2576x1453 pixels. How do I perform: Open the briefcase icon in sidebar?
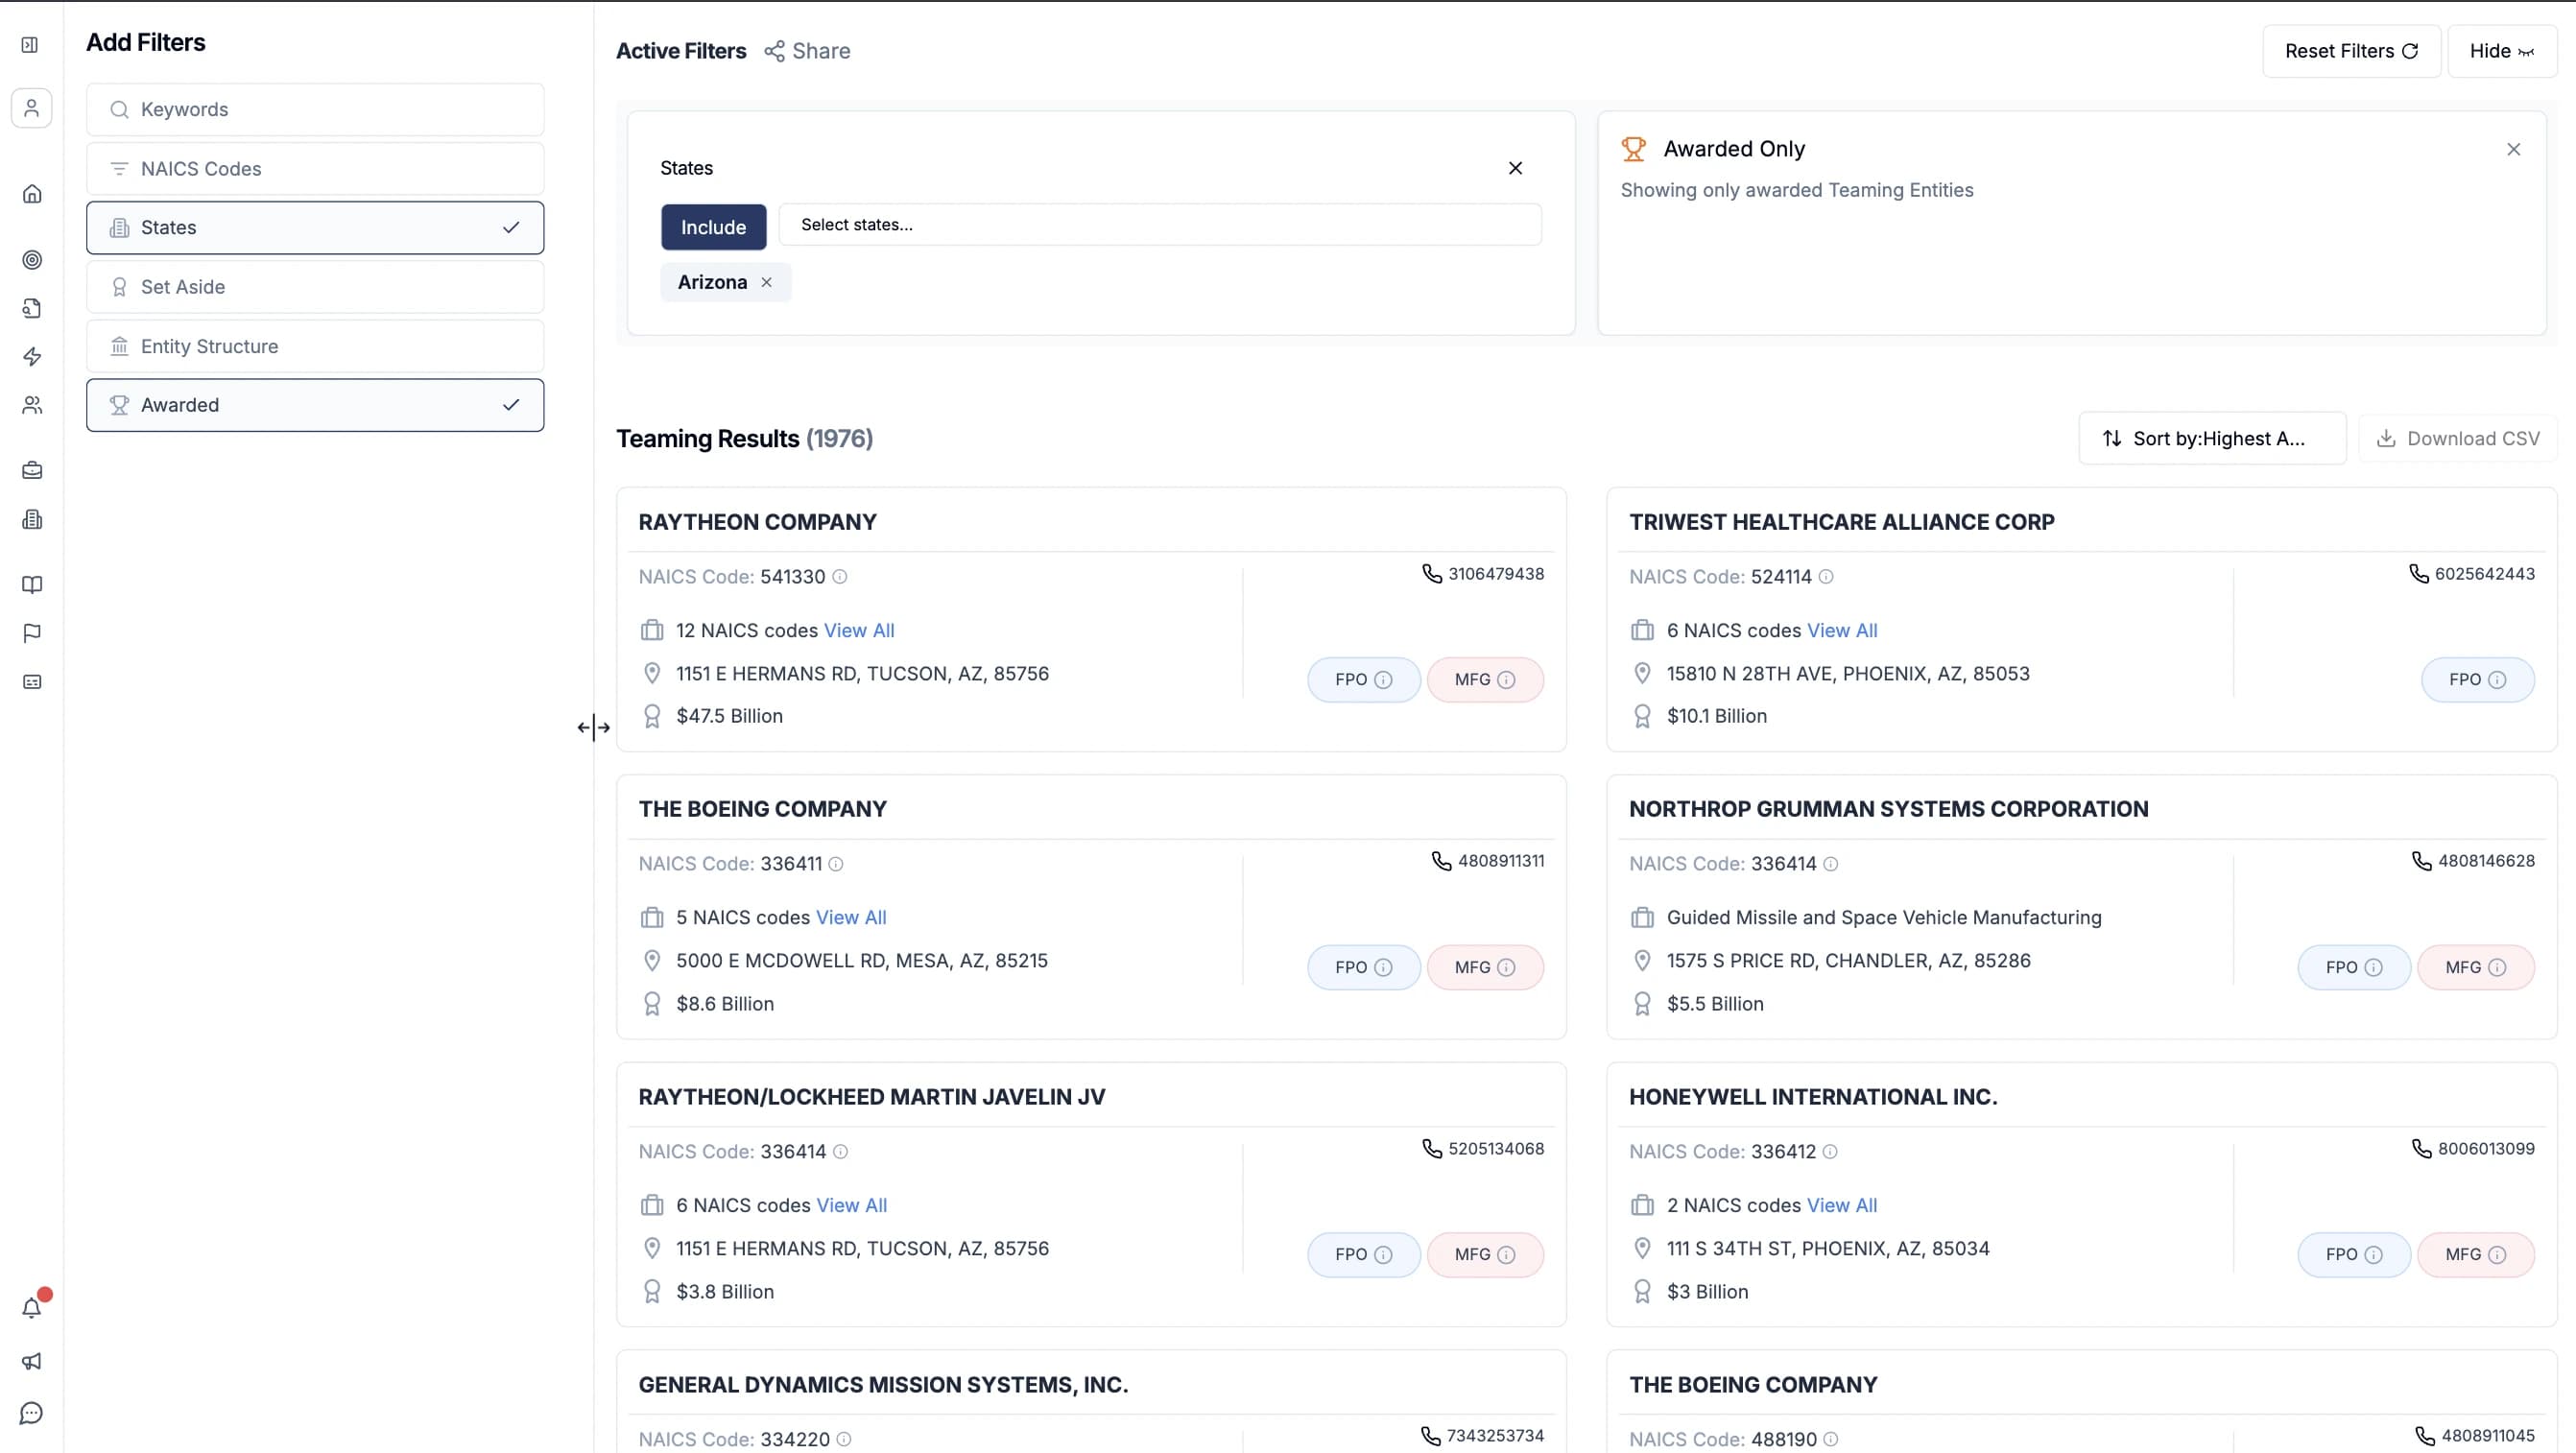pos(32,470)
